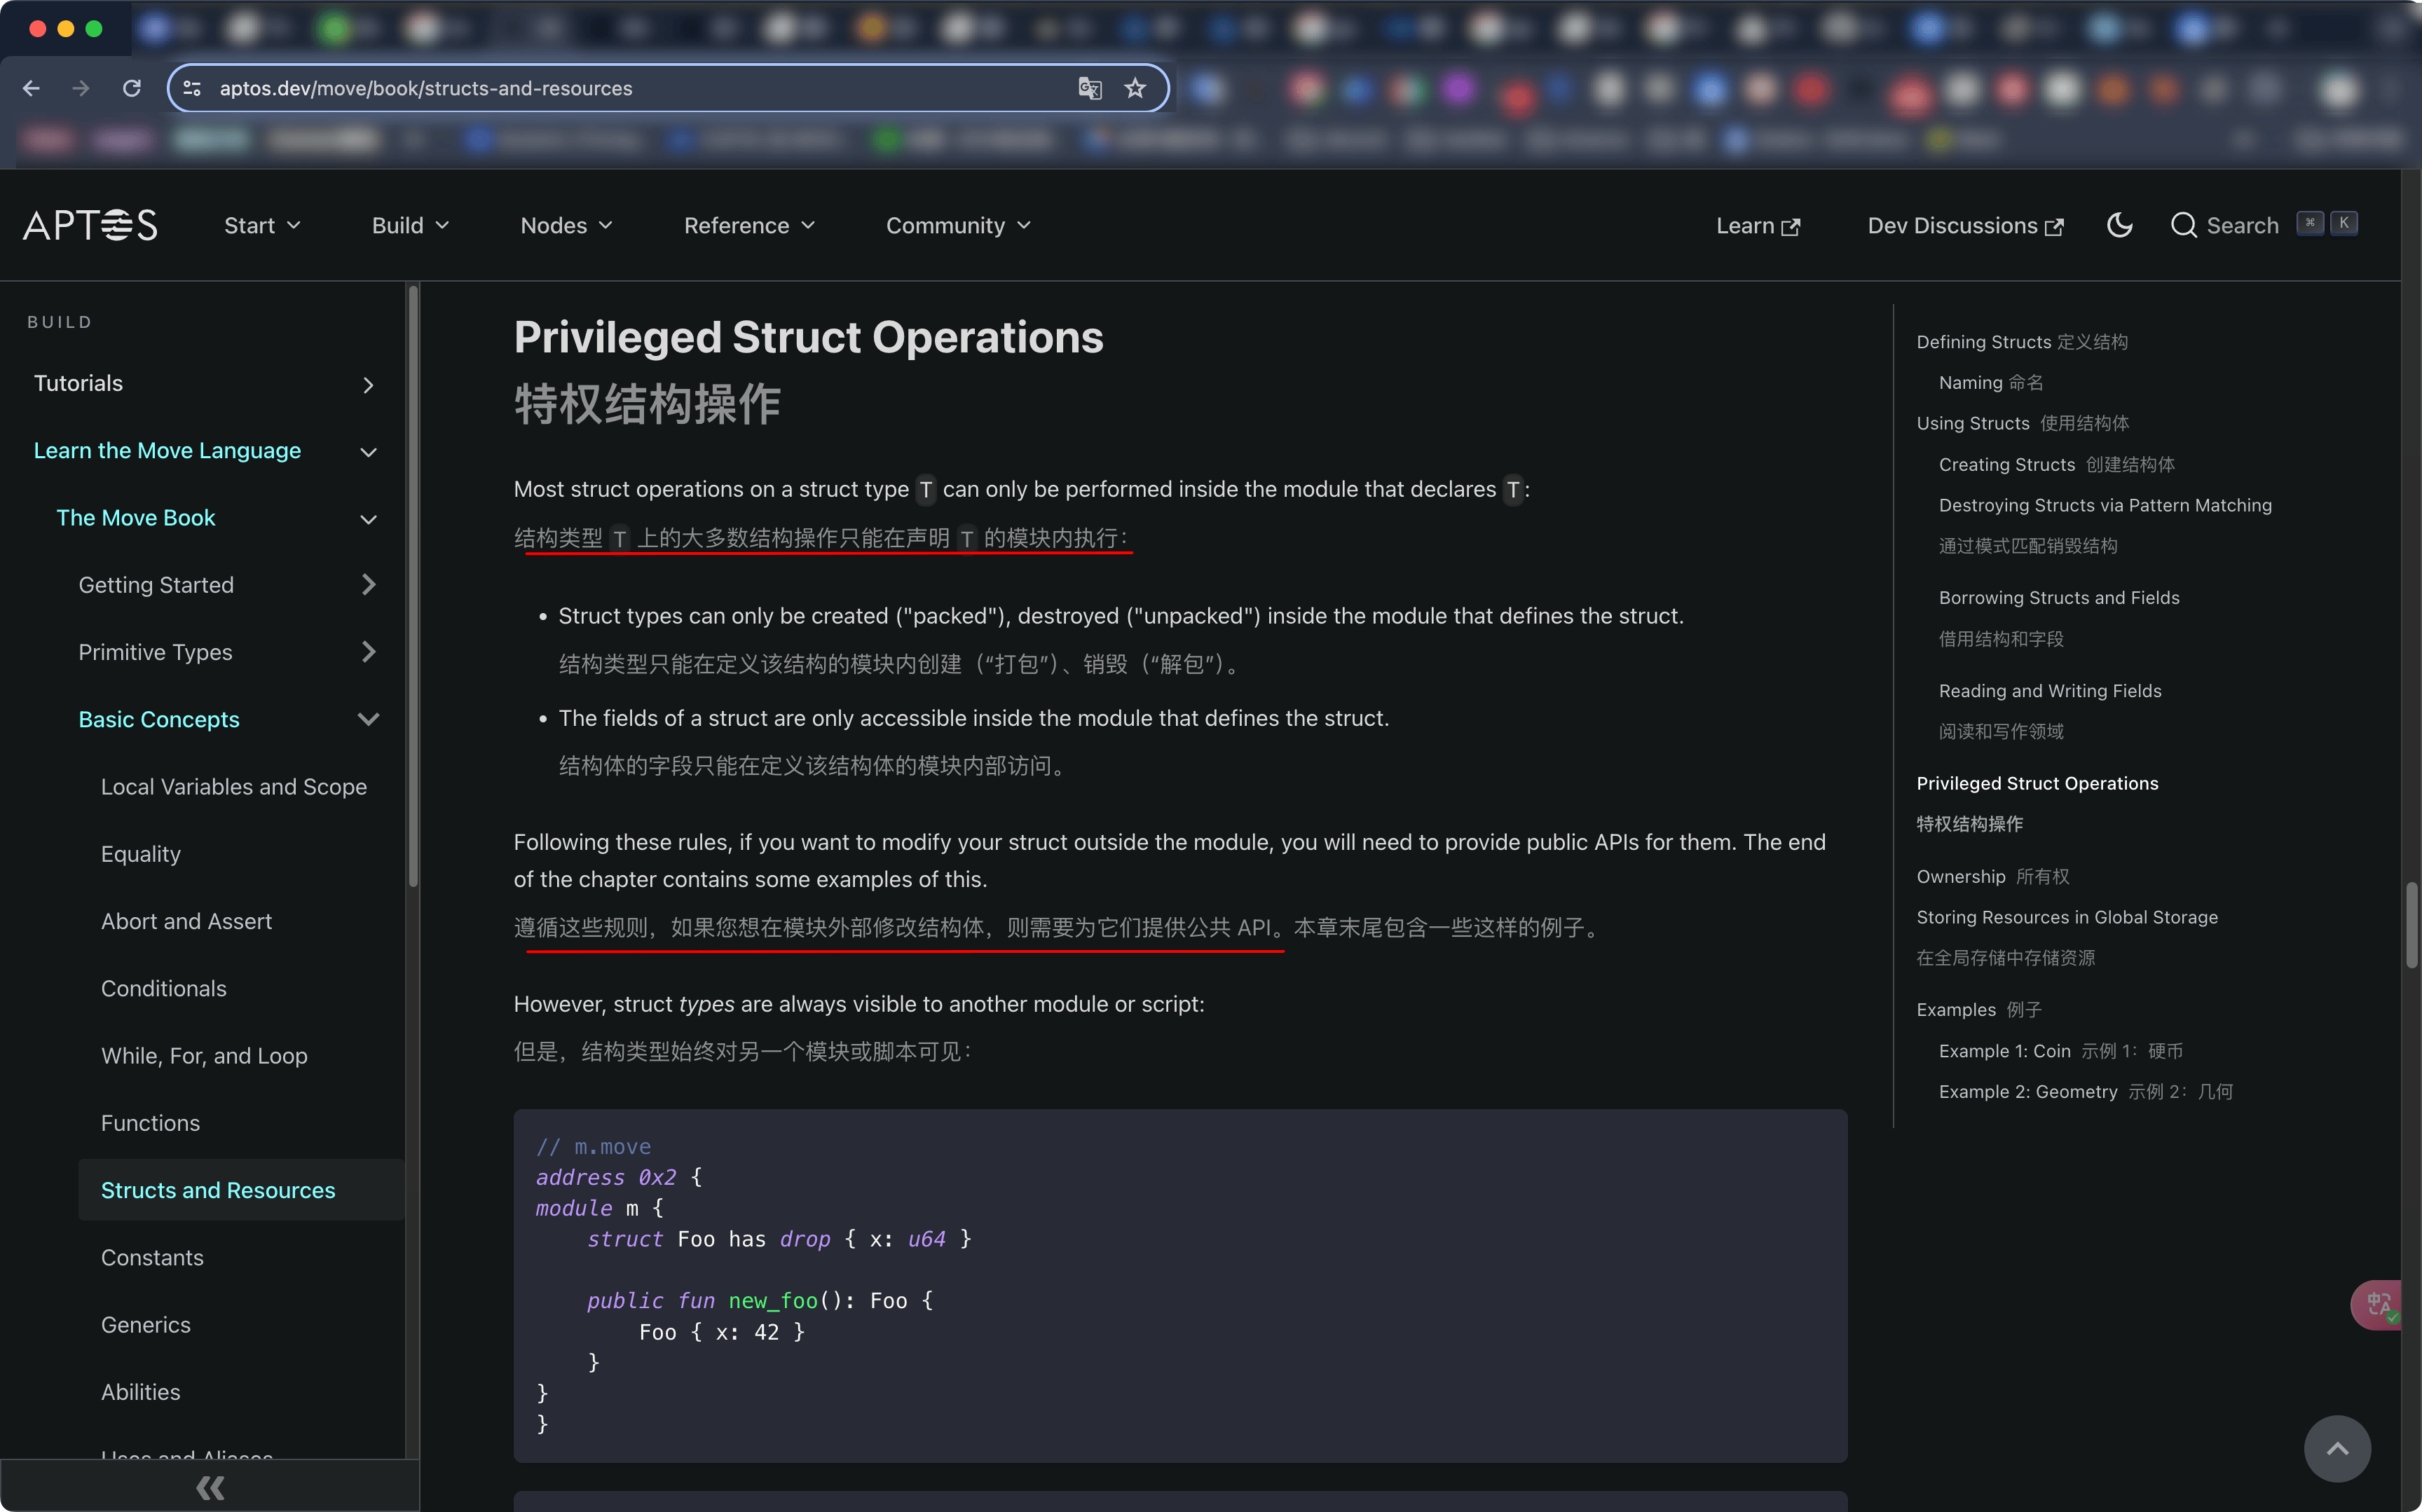The width and height of the screenshot is (2422, 1512).
Task: Jump to Example 1: Coin
Action: click(x=2060, y=1050)
